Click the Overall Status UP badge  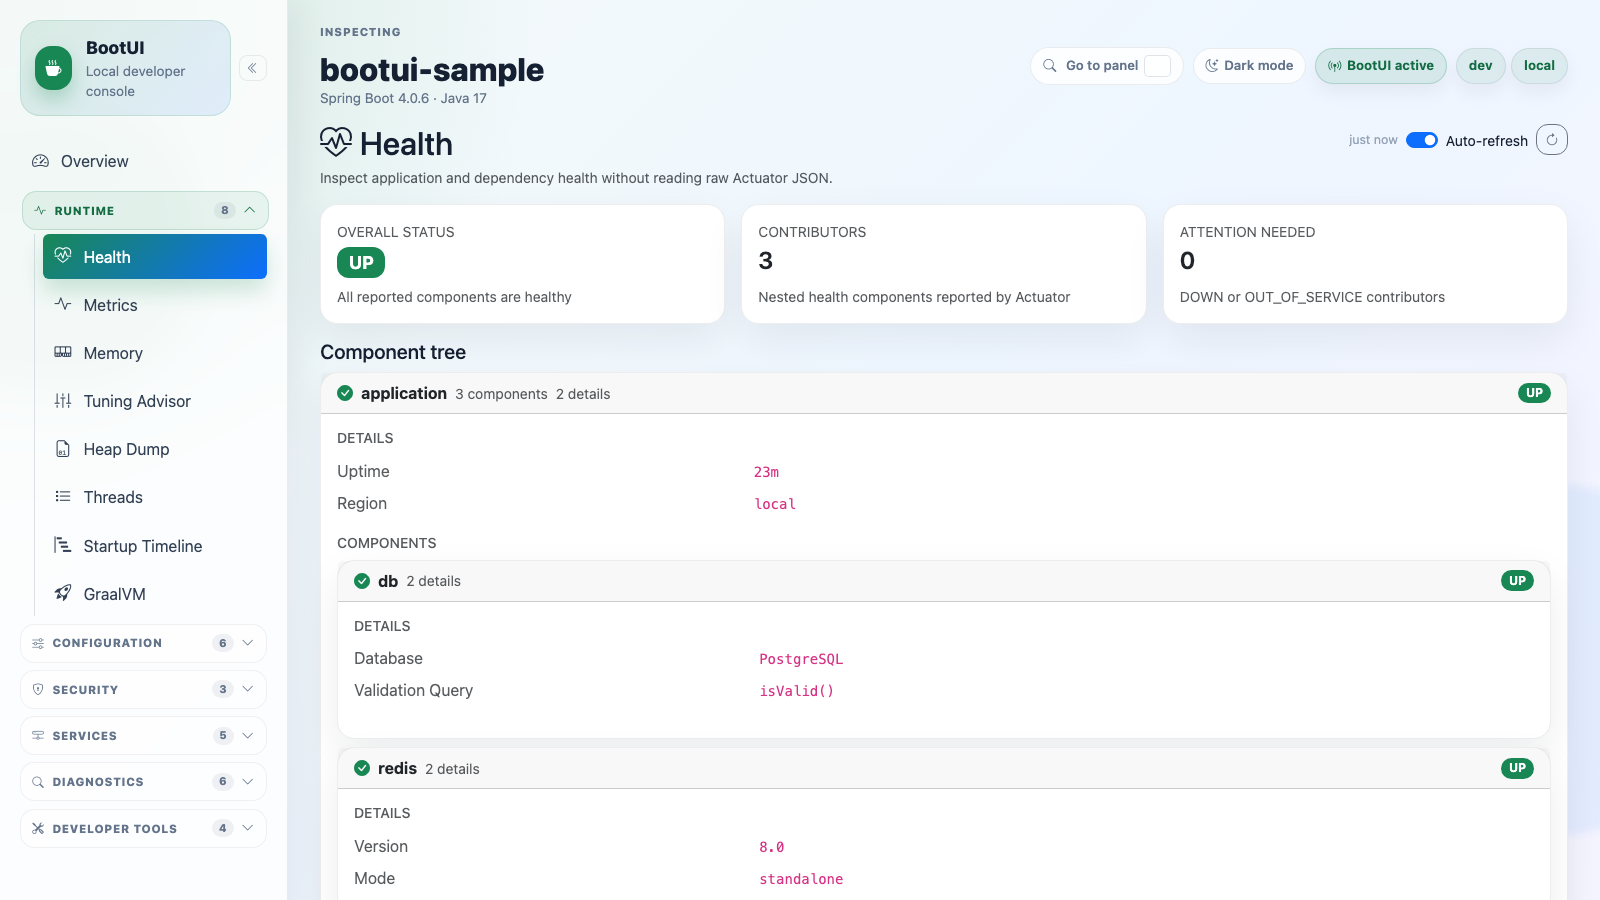tap(361, 262)
